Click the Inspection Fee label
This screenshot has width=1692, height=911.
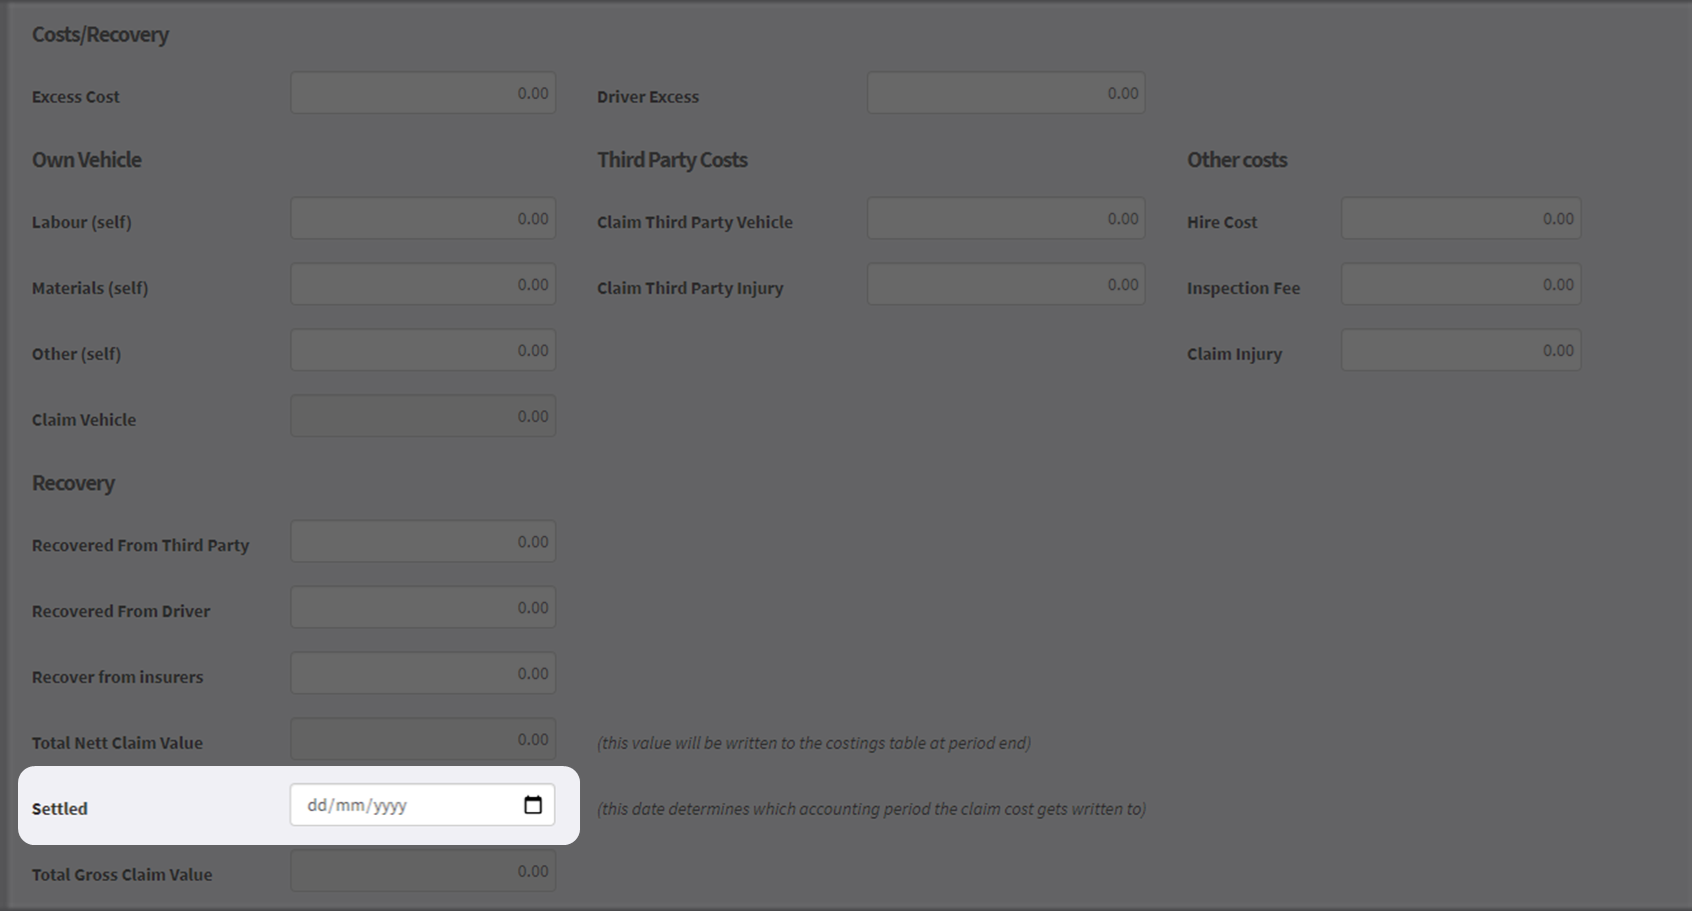click(x=1244, y=288)
